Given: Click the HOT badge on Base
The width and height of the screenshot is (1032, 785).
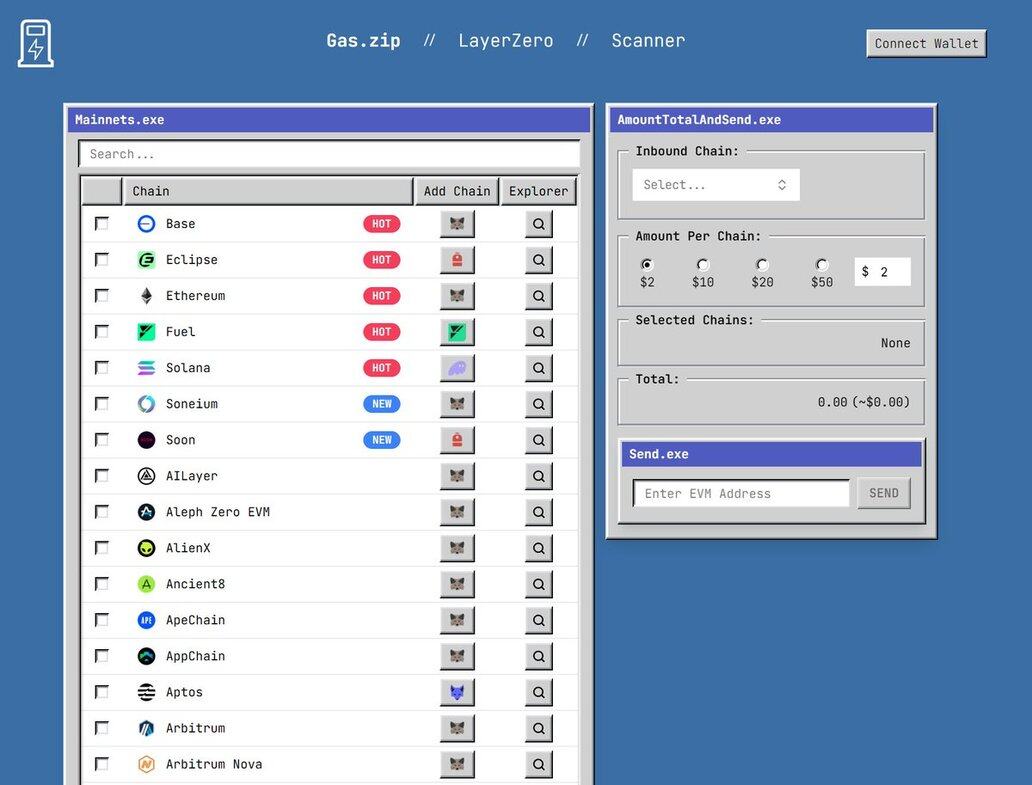Looking at the screenshot, I should coord(382,224).
